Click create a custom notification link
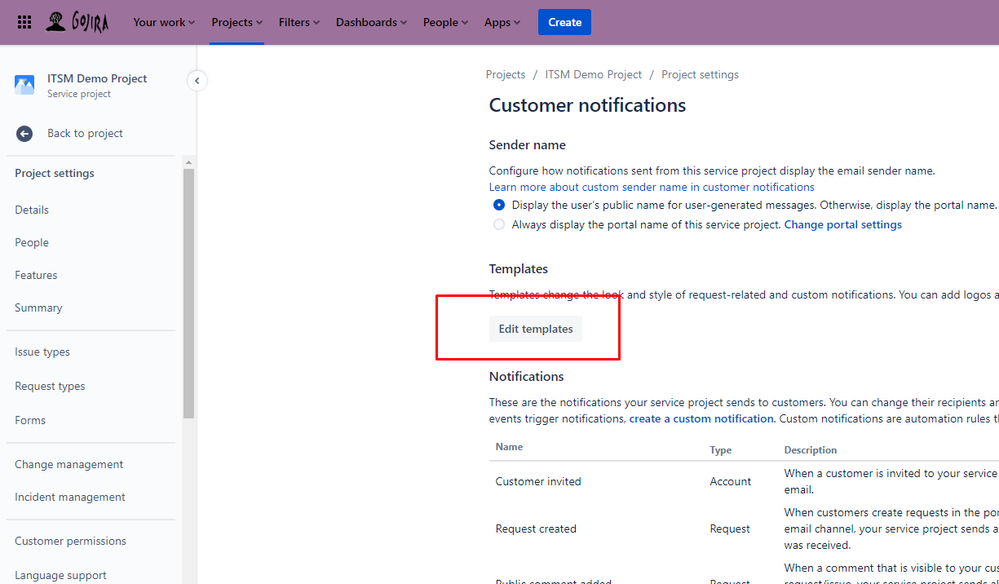999x584 pixels. point(701,419)
